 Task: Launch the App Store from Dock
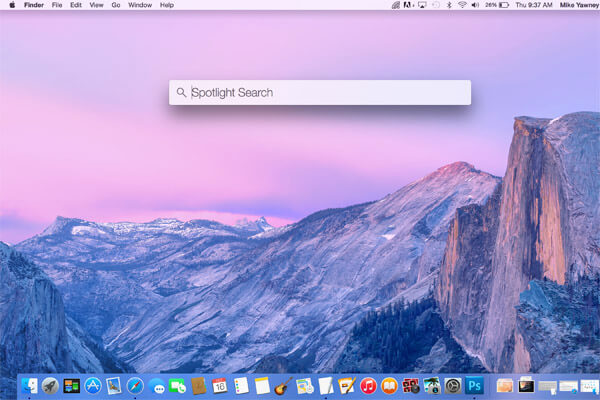point(93,386)
